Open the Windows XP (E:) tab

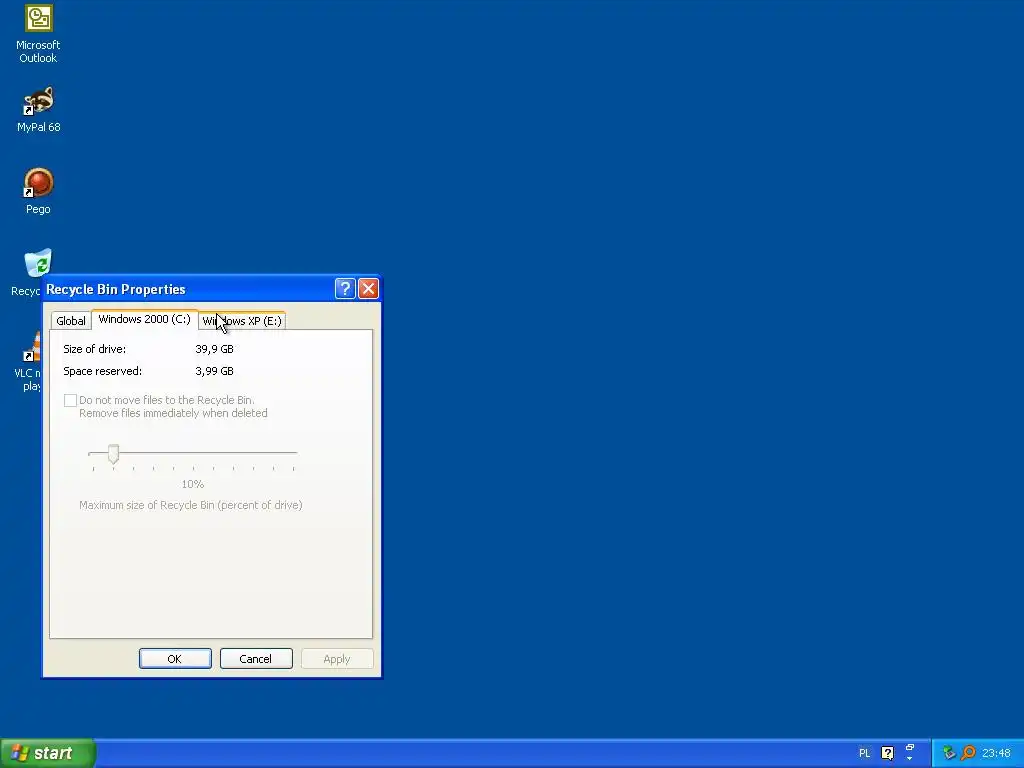coord(242,321)
